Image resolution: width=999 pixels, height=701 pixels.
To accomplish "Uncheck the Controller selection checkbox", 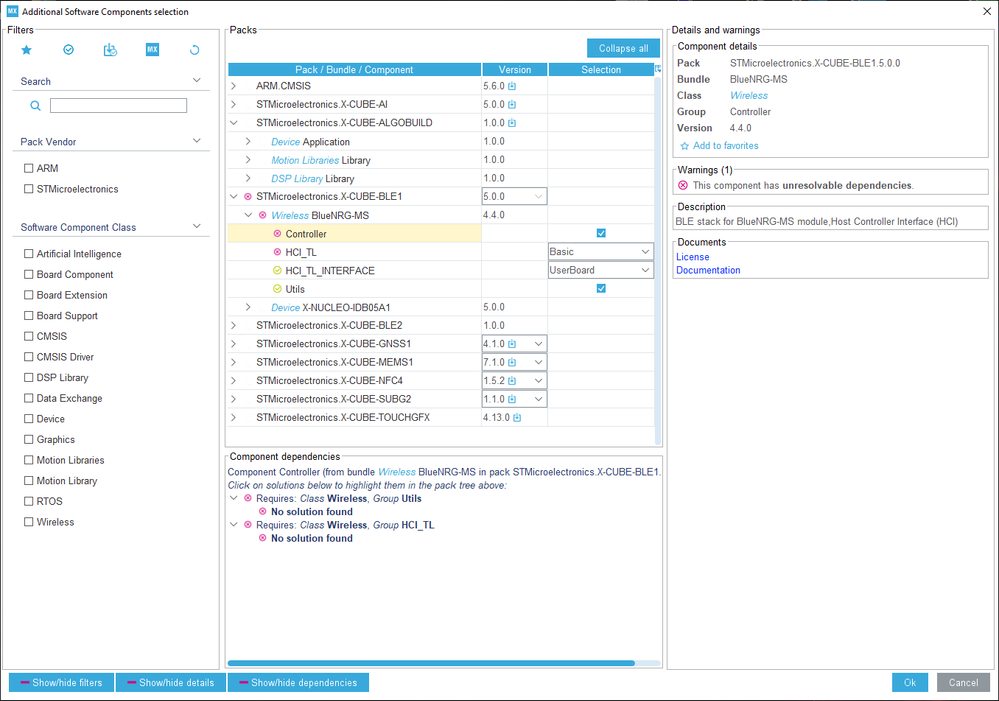I will 601,233.
